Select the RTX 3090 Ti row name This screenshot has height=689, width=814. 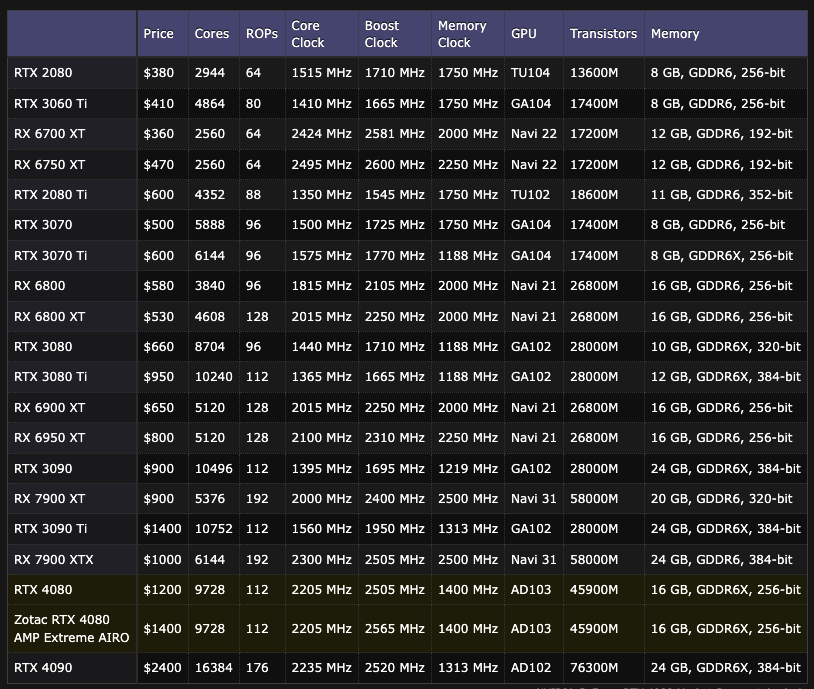50,529
